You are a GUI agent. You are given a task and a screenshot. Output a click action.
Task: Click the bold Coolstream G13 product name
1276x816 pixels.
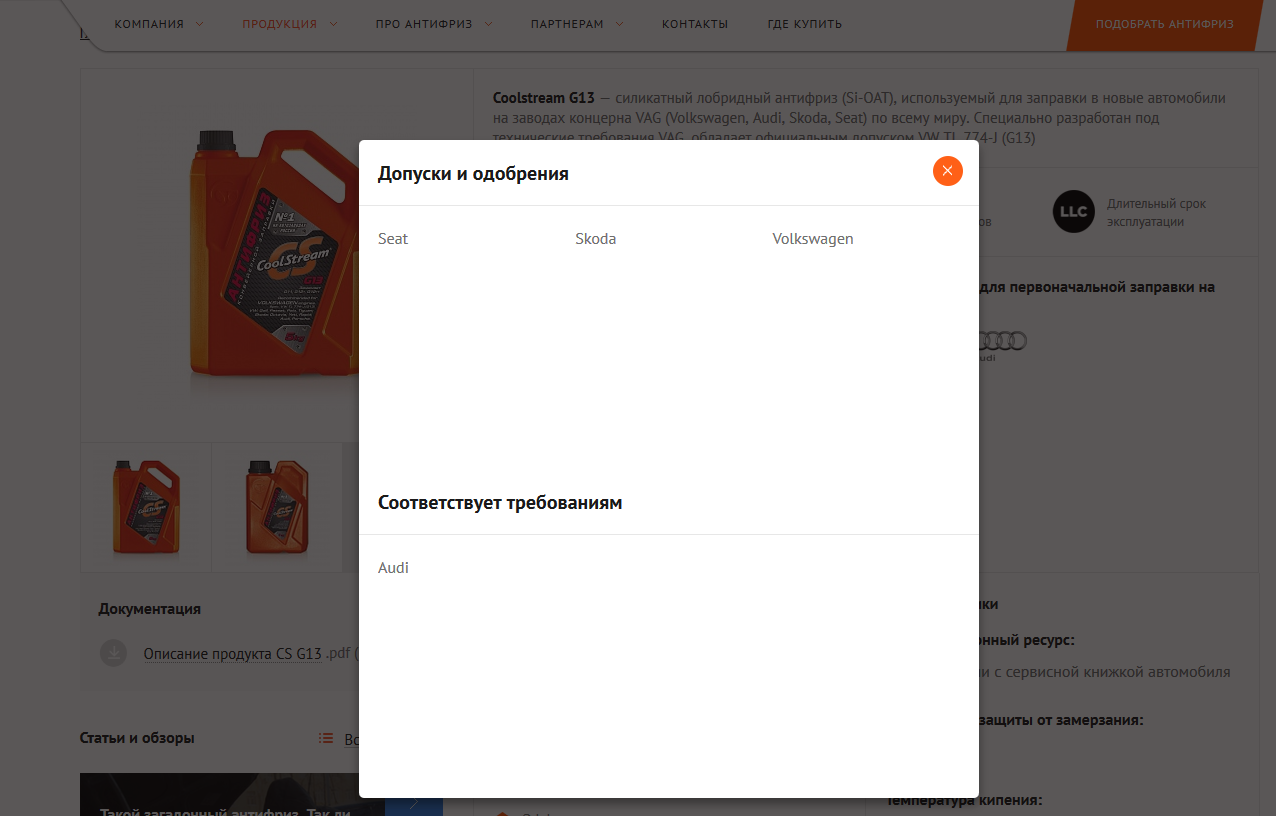click(544, 98)
